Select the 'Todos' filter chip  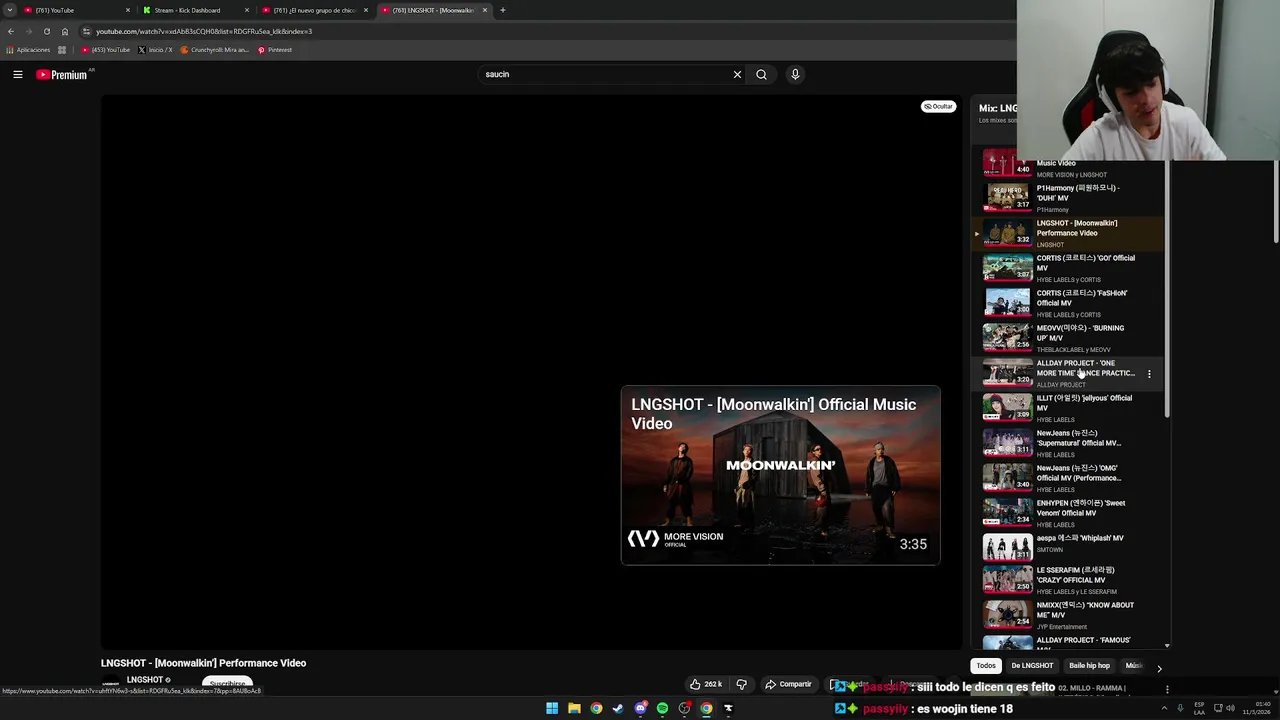[986, 666]
